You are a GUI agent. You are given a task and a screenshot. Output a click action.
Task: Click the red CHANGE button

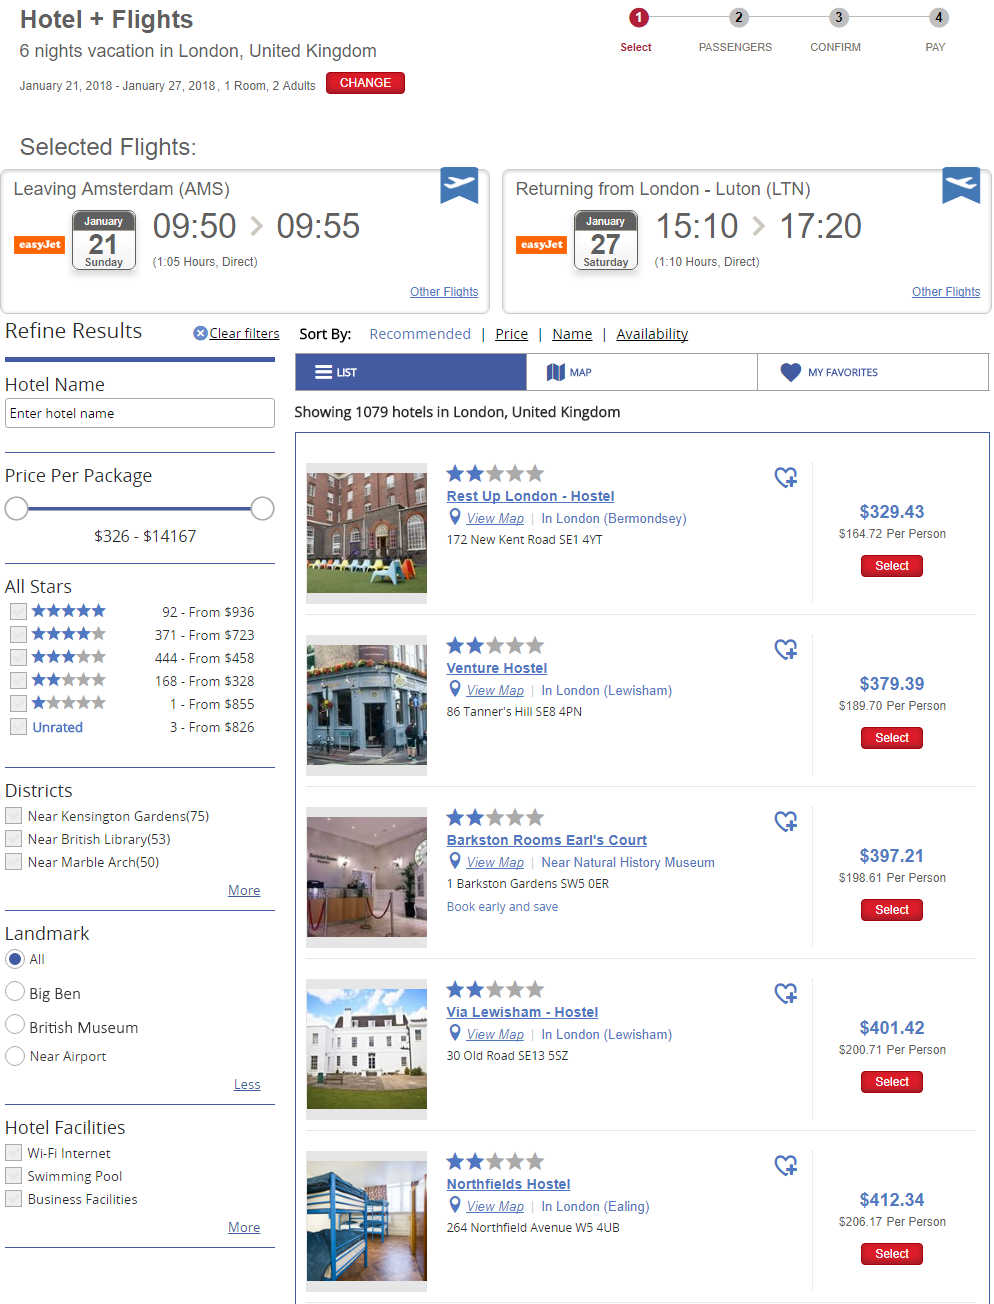click(x=365, y=83)
